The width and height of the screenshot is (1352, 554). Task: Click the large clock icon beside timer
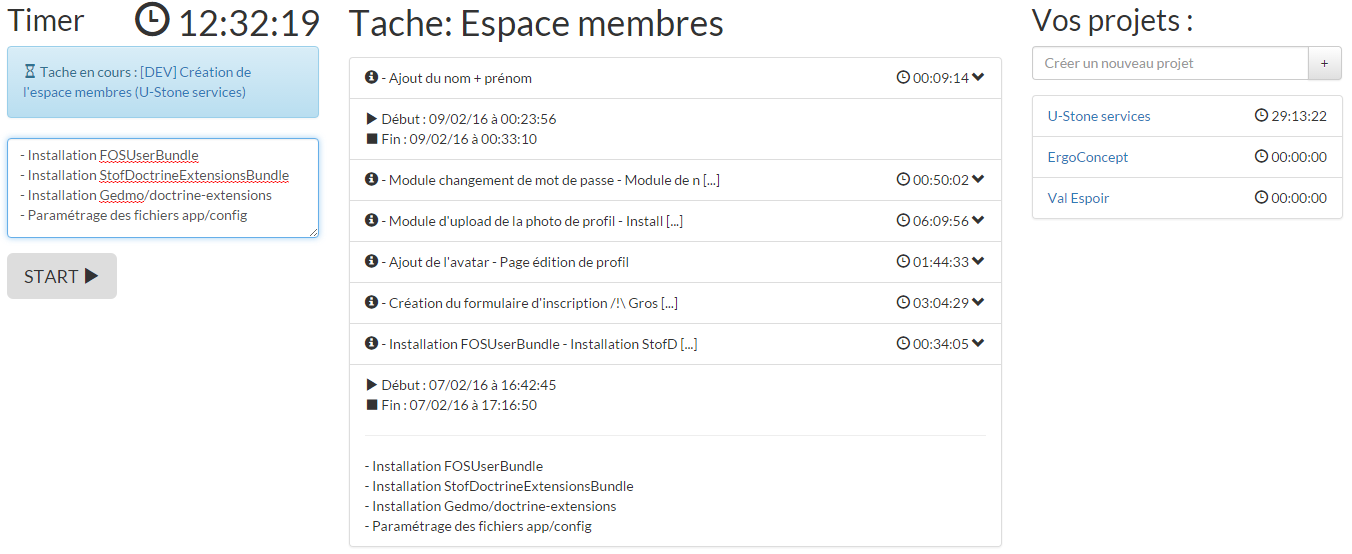[x=153, y=21]
